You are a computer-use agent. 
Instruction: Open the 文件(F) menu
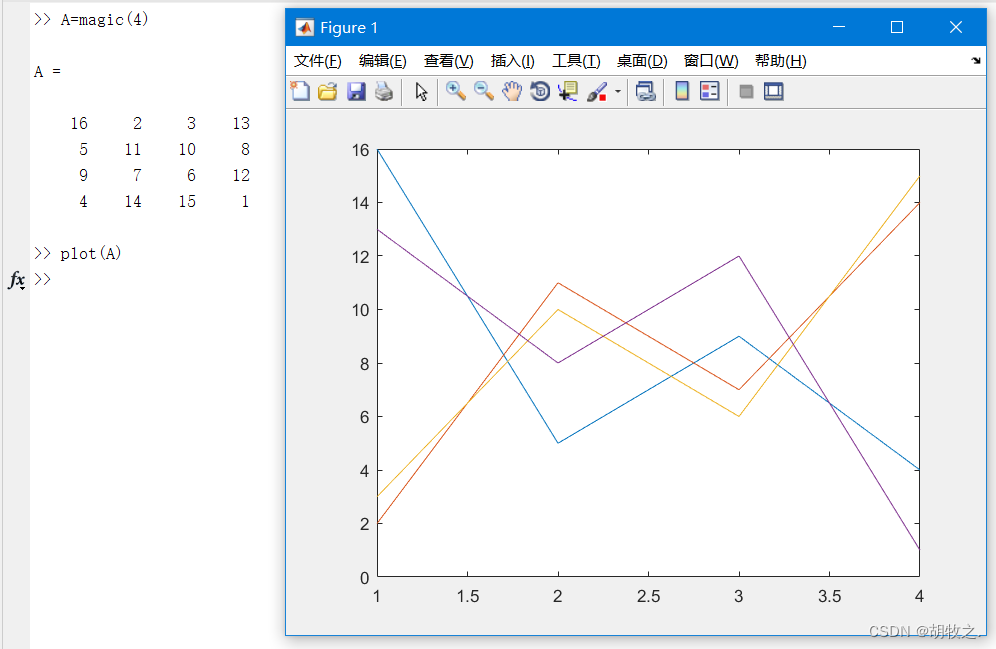pyautogui.click(x=317, y=61)
